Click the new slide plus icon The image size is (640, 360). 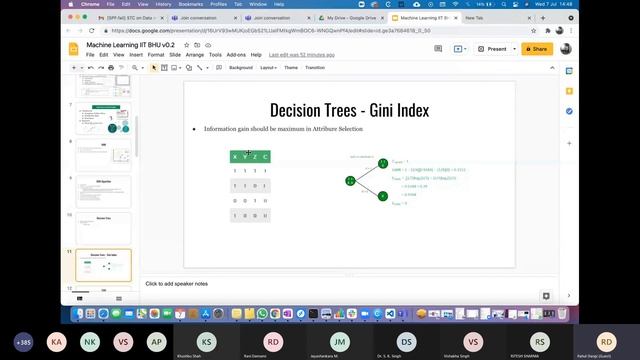pos(74,68)
